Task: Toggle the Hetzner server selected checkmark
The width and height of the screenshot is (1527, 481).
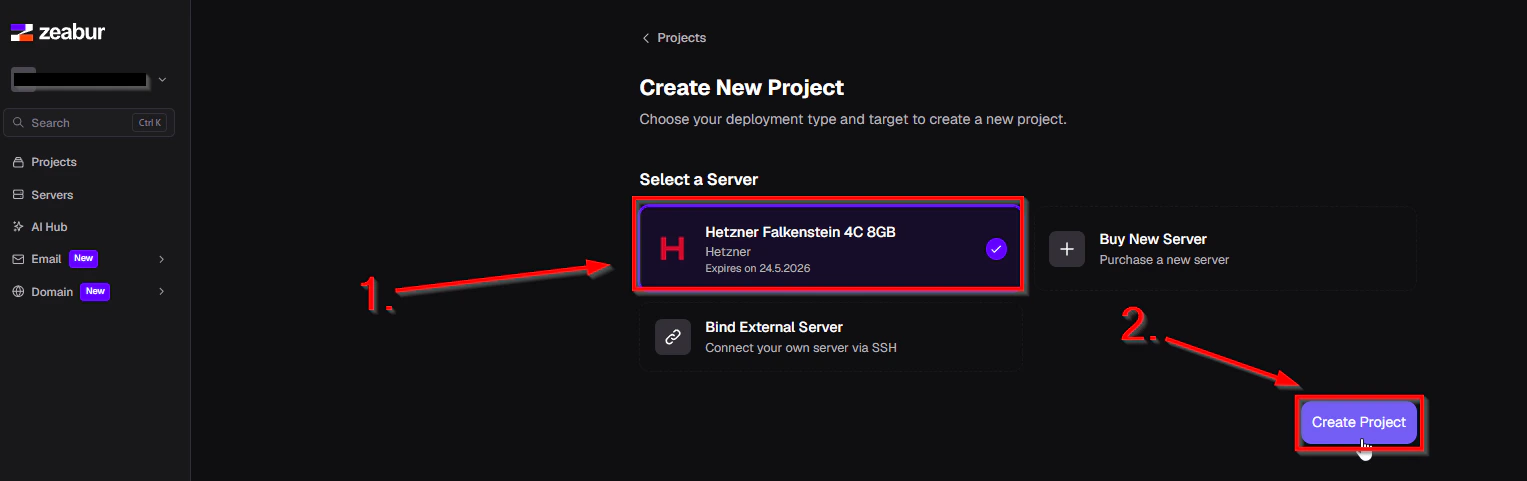Action: coord(996,249)
